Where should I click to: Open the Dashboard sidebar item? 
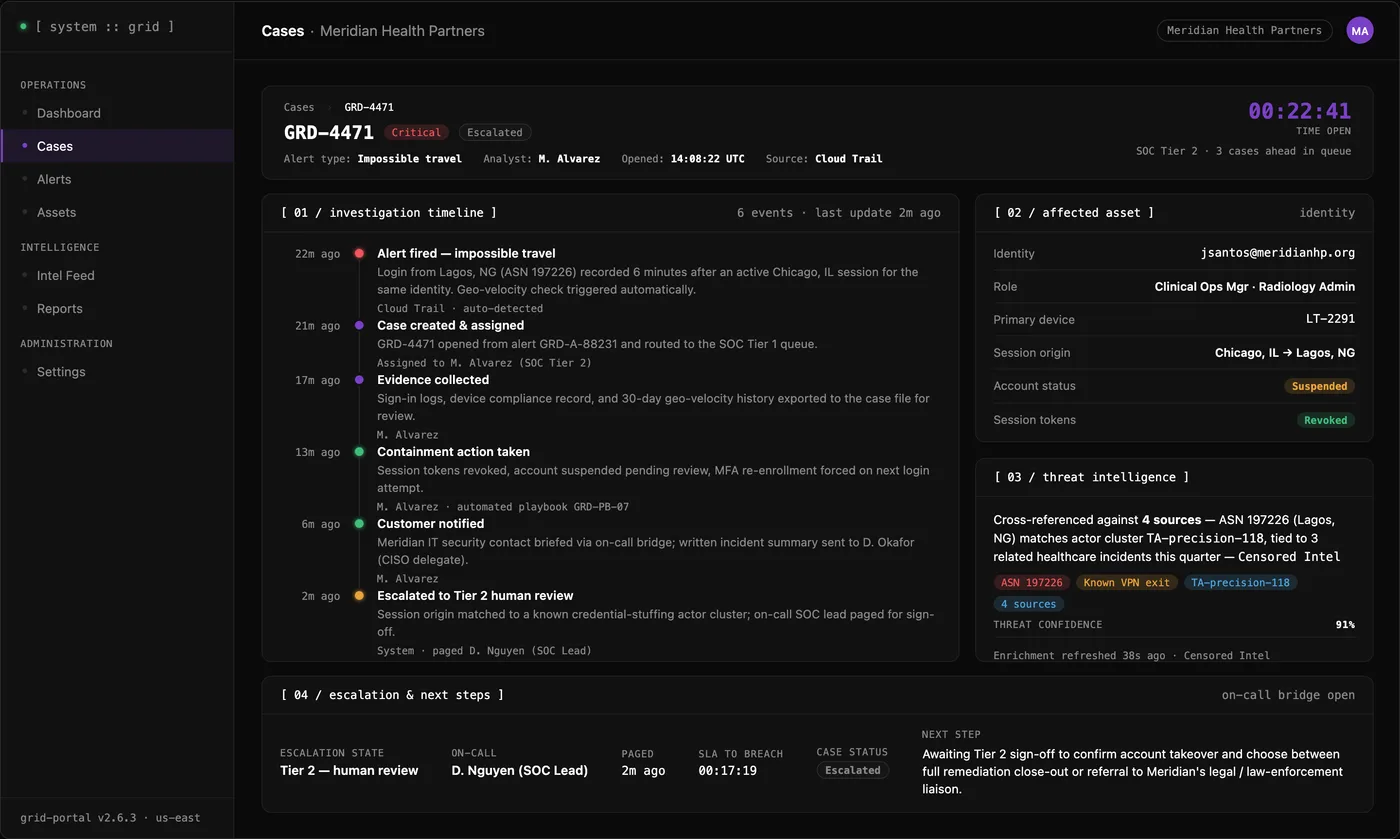(117, 113)
